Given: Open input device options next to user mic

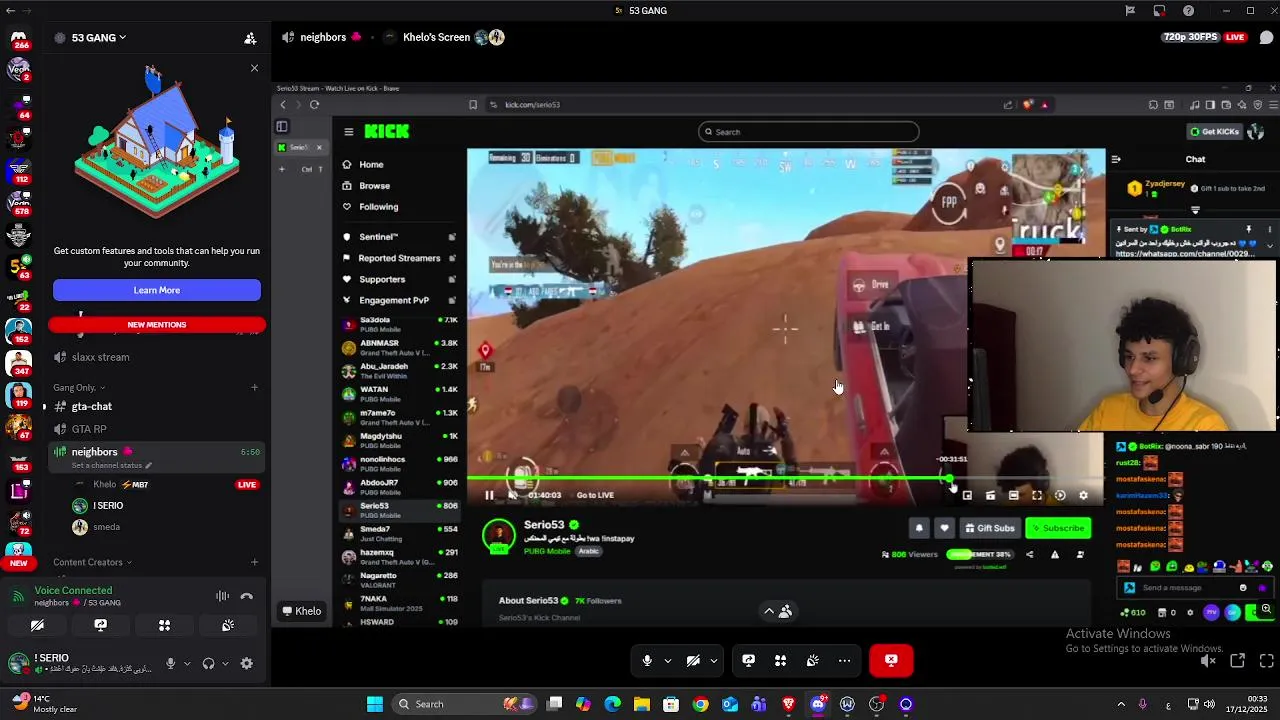Looking at the screenshot, I should point(186,664).
